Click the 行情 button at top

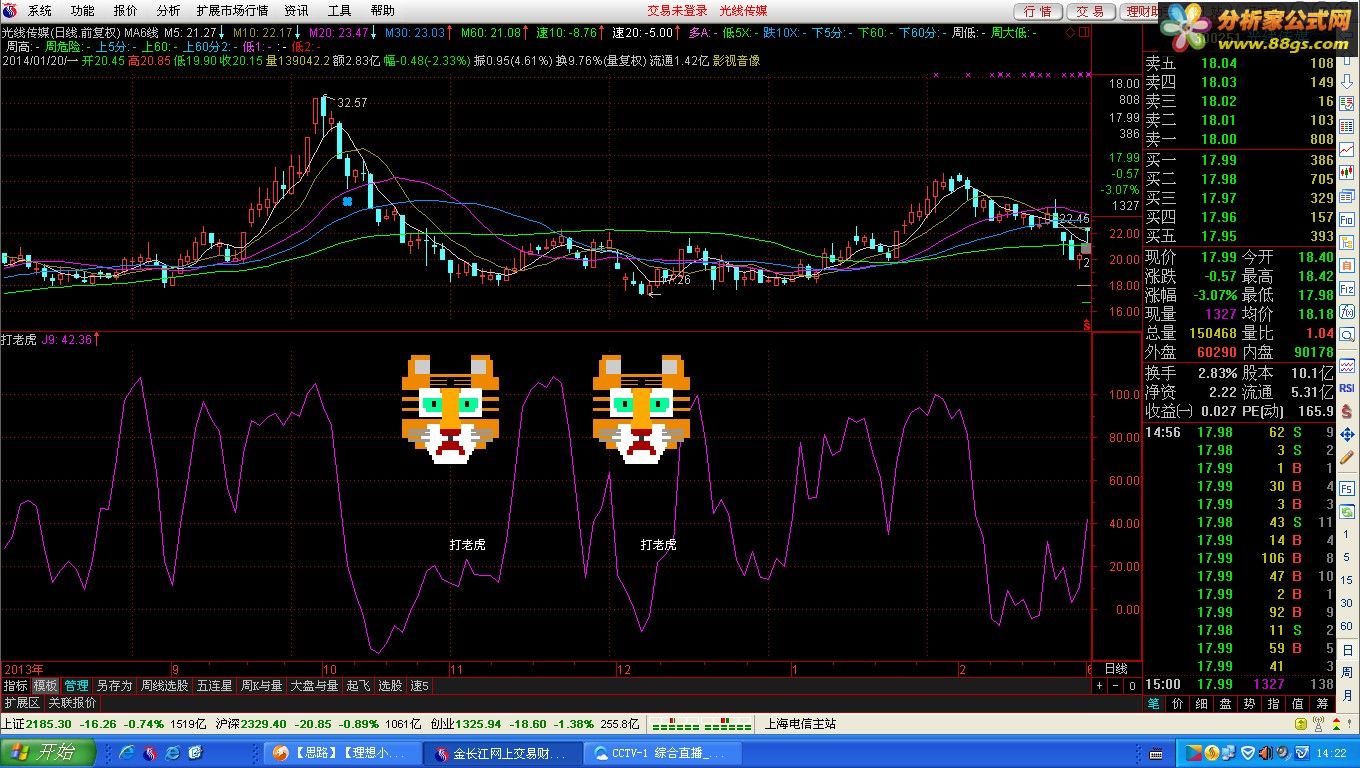click(x=1039, y=11)
